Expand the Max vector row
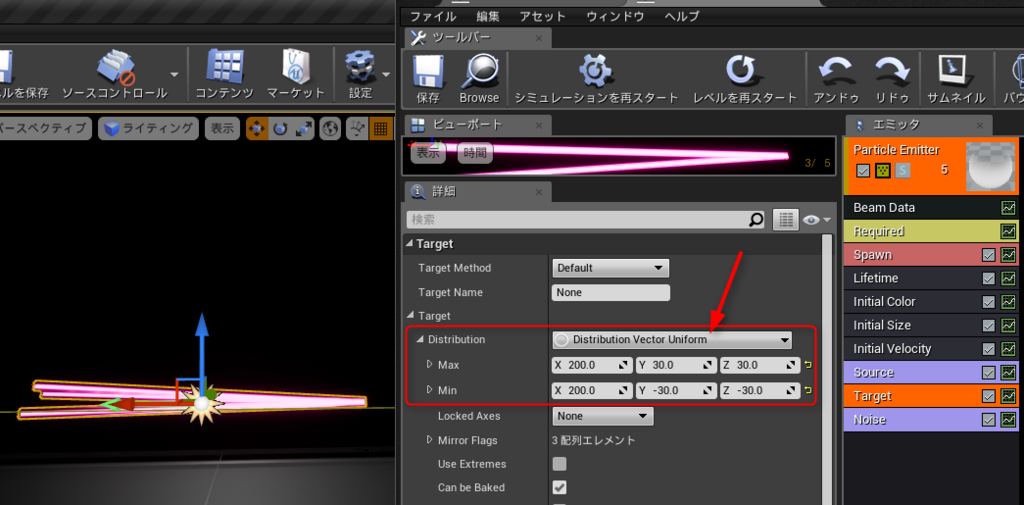Image resolution: width=1024 pixels, height=505 pixels. 430,364
